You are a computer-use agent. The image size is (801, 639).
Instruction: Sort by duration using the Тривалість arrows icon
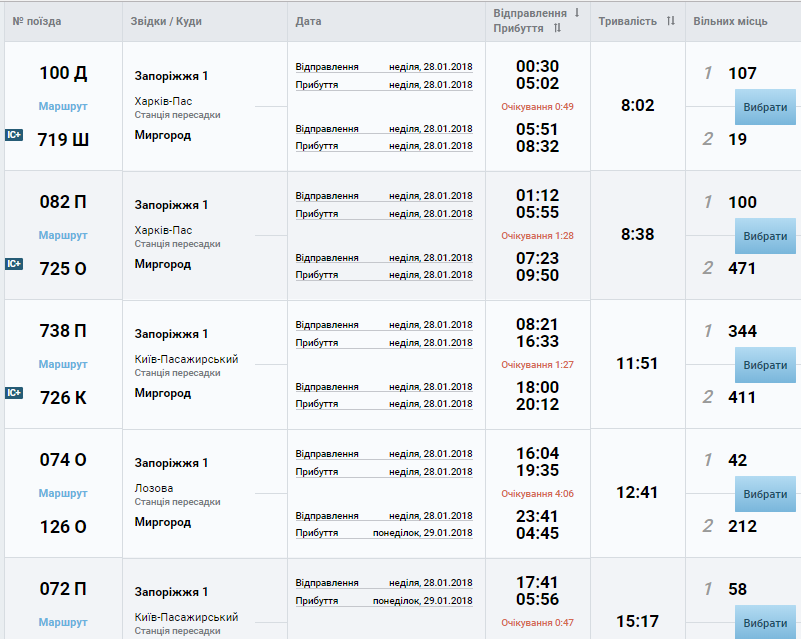[x=671, y=21]
